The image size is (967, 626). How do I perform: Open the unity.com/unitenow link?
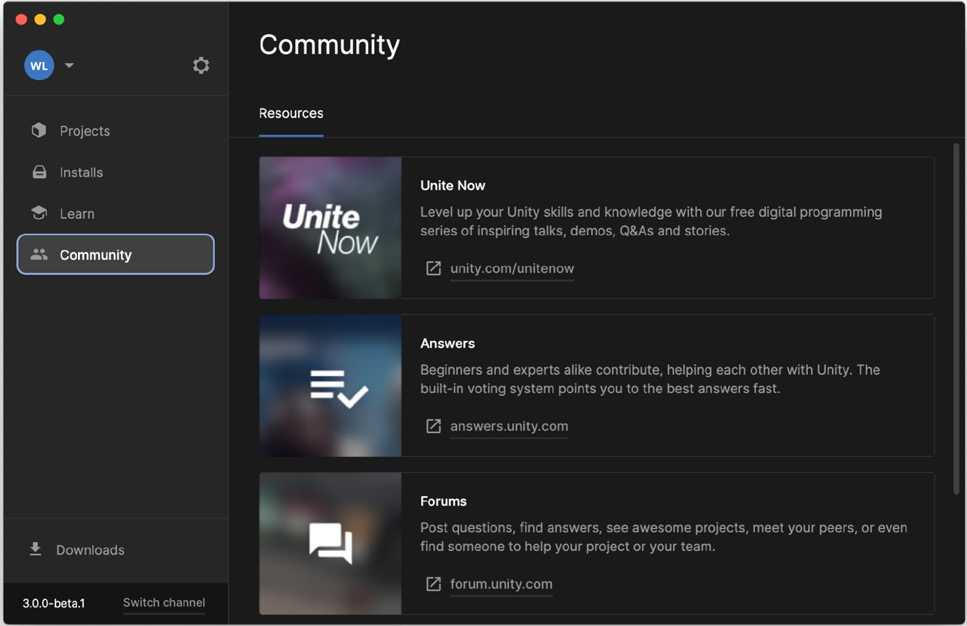tap(512, 268)
